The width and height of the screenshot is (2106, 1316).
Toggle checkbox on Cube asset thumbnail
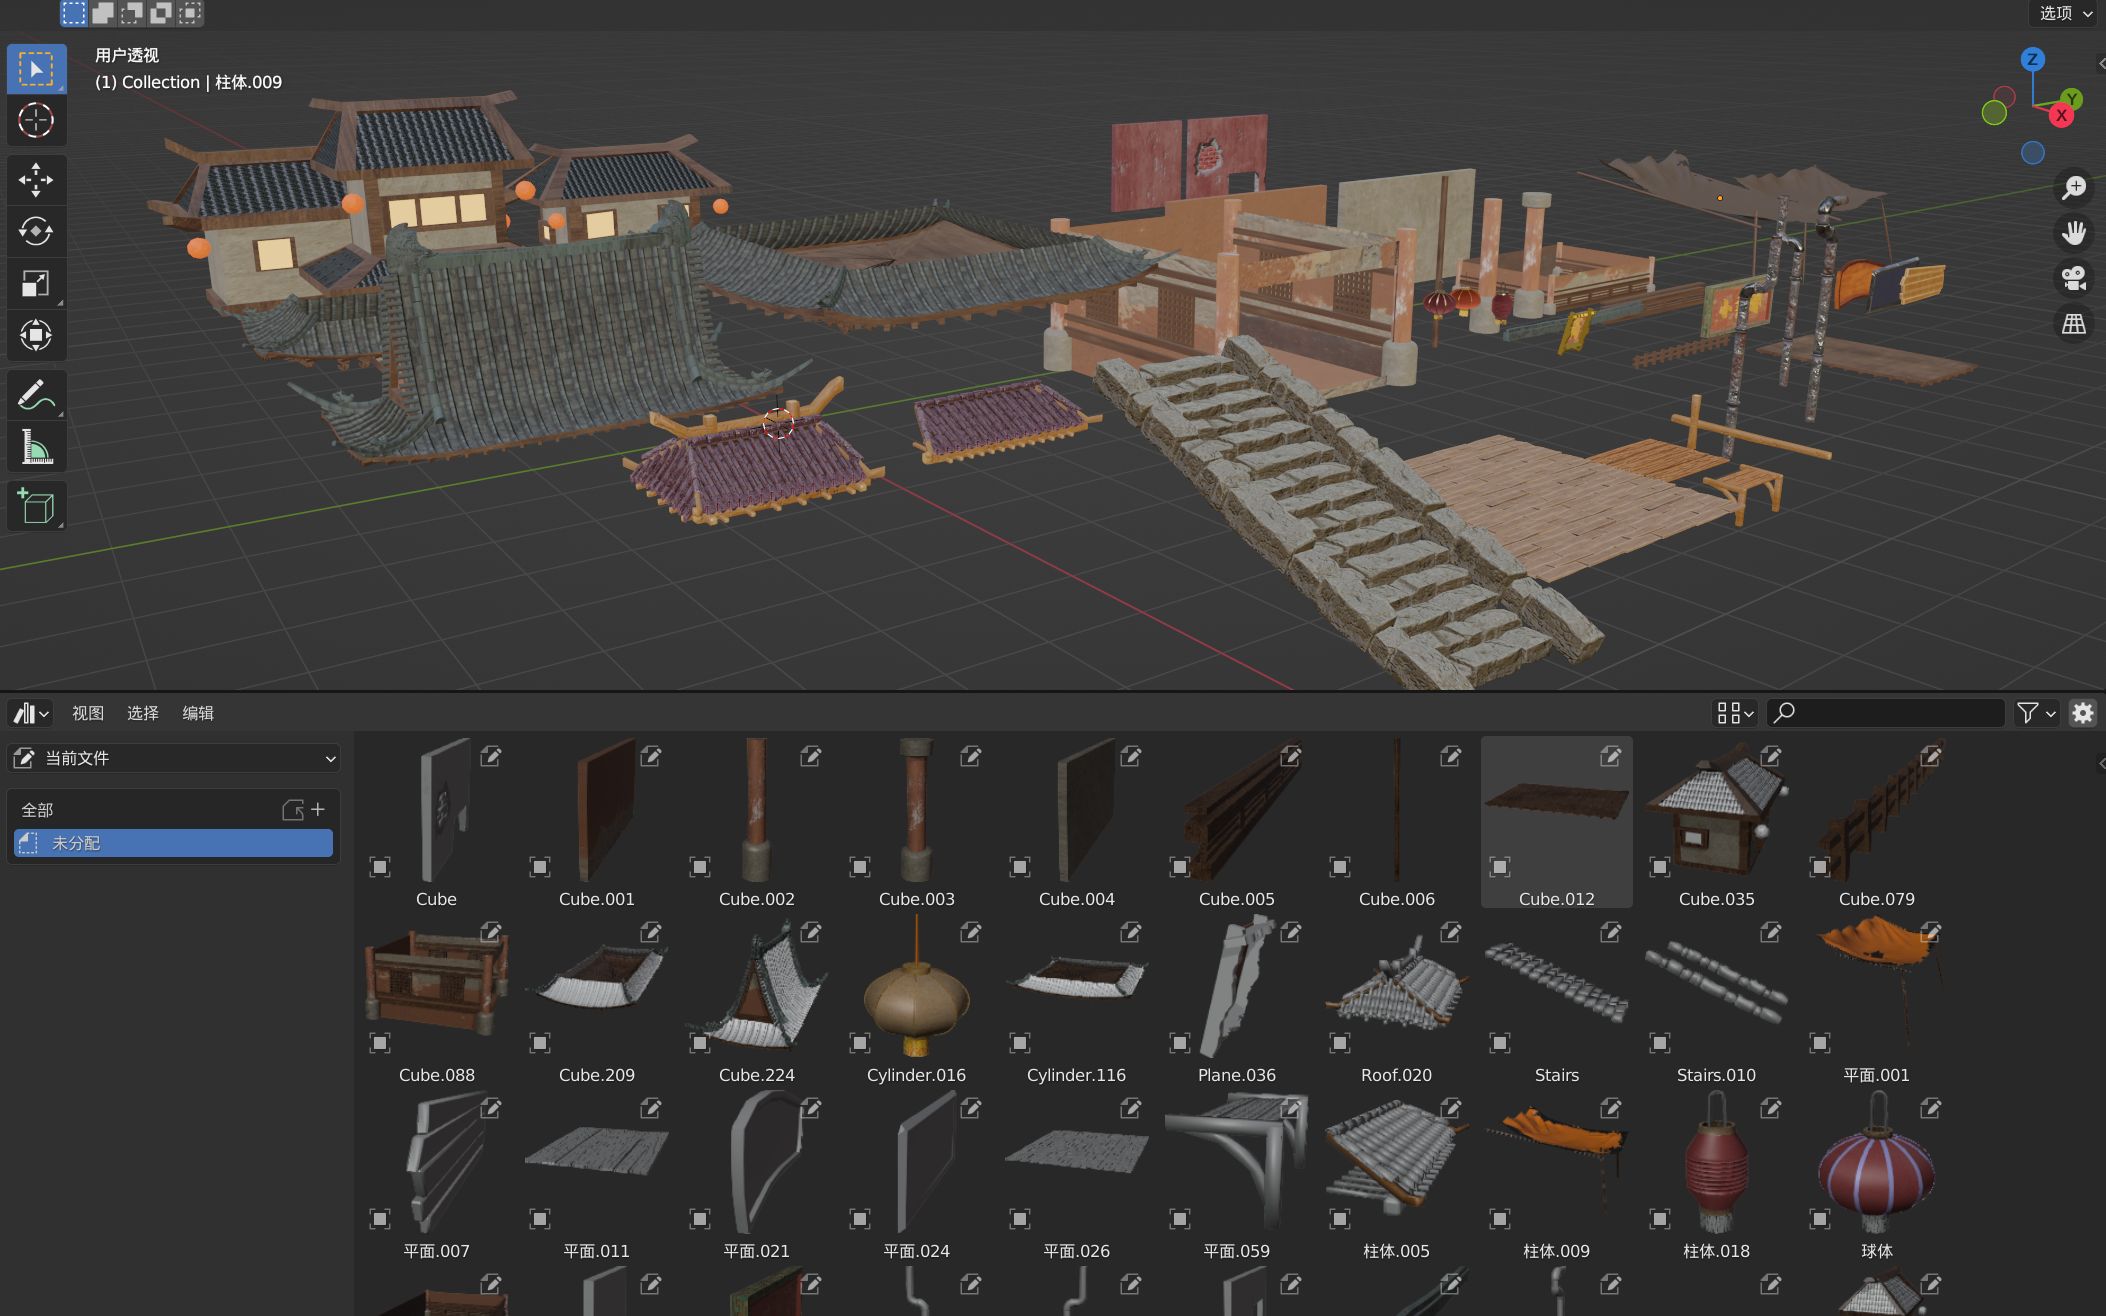(x=381, y=867)
